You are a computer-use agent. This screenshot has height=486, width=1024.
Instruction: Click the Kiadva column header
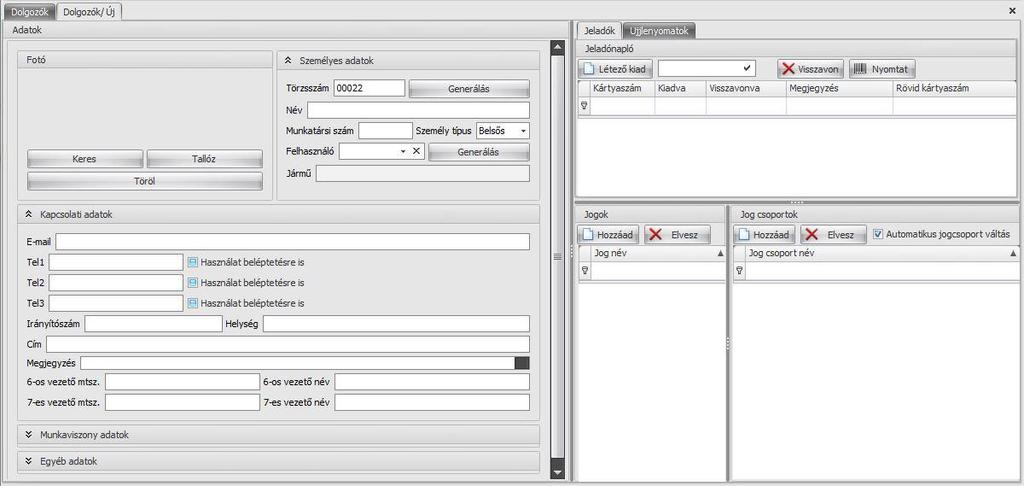(x=680, y=88)
